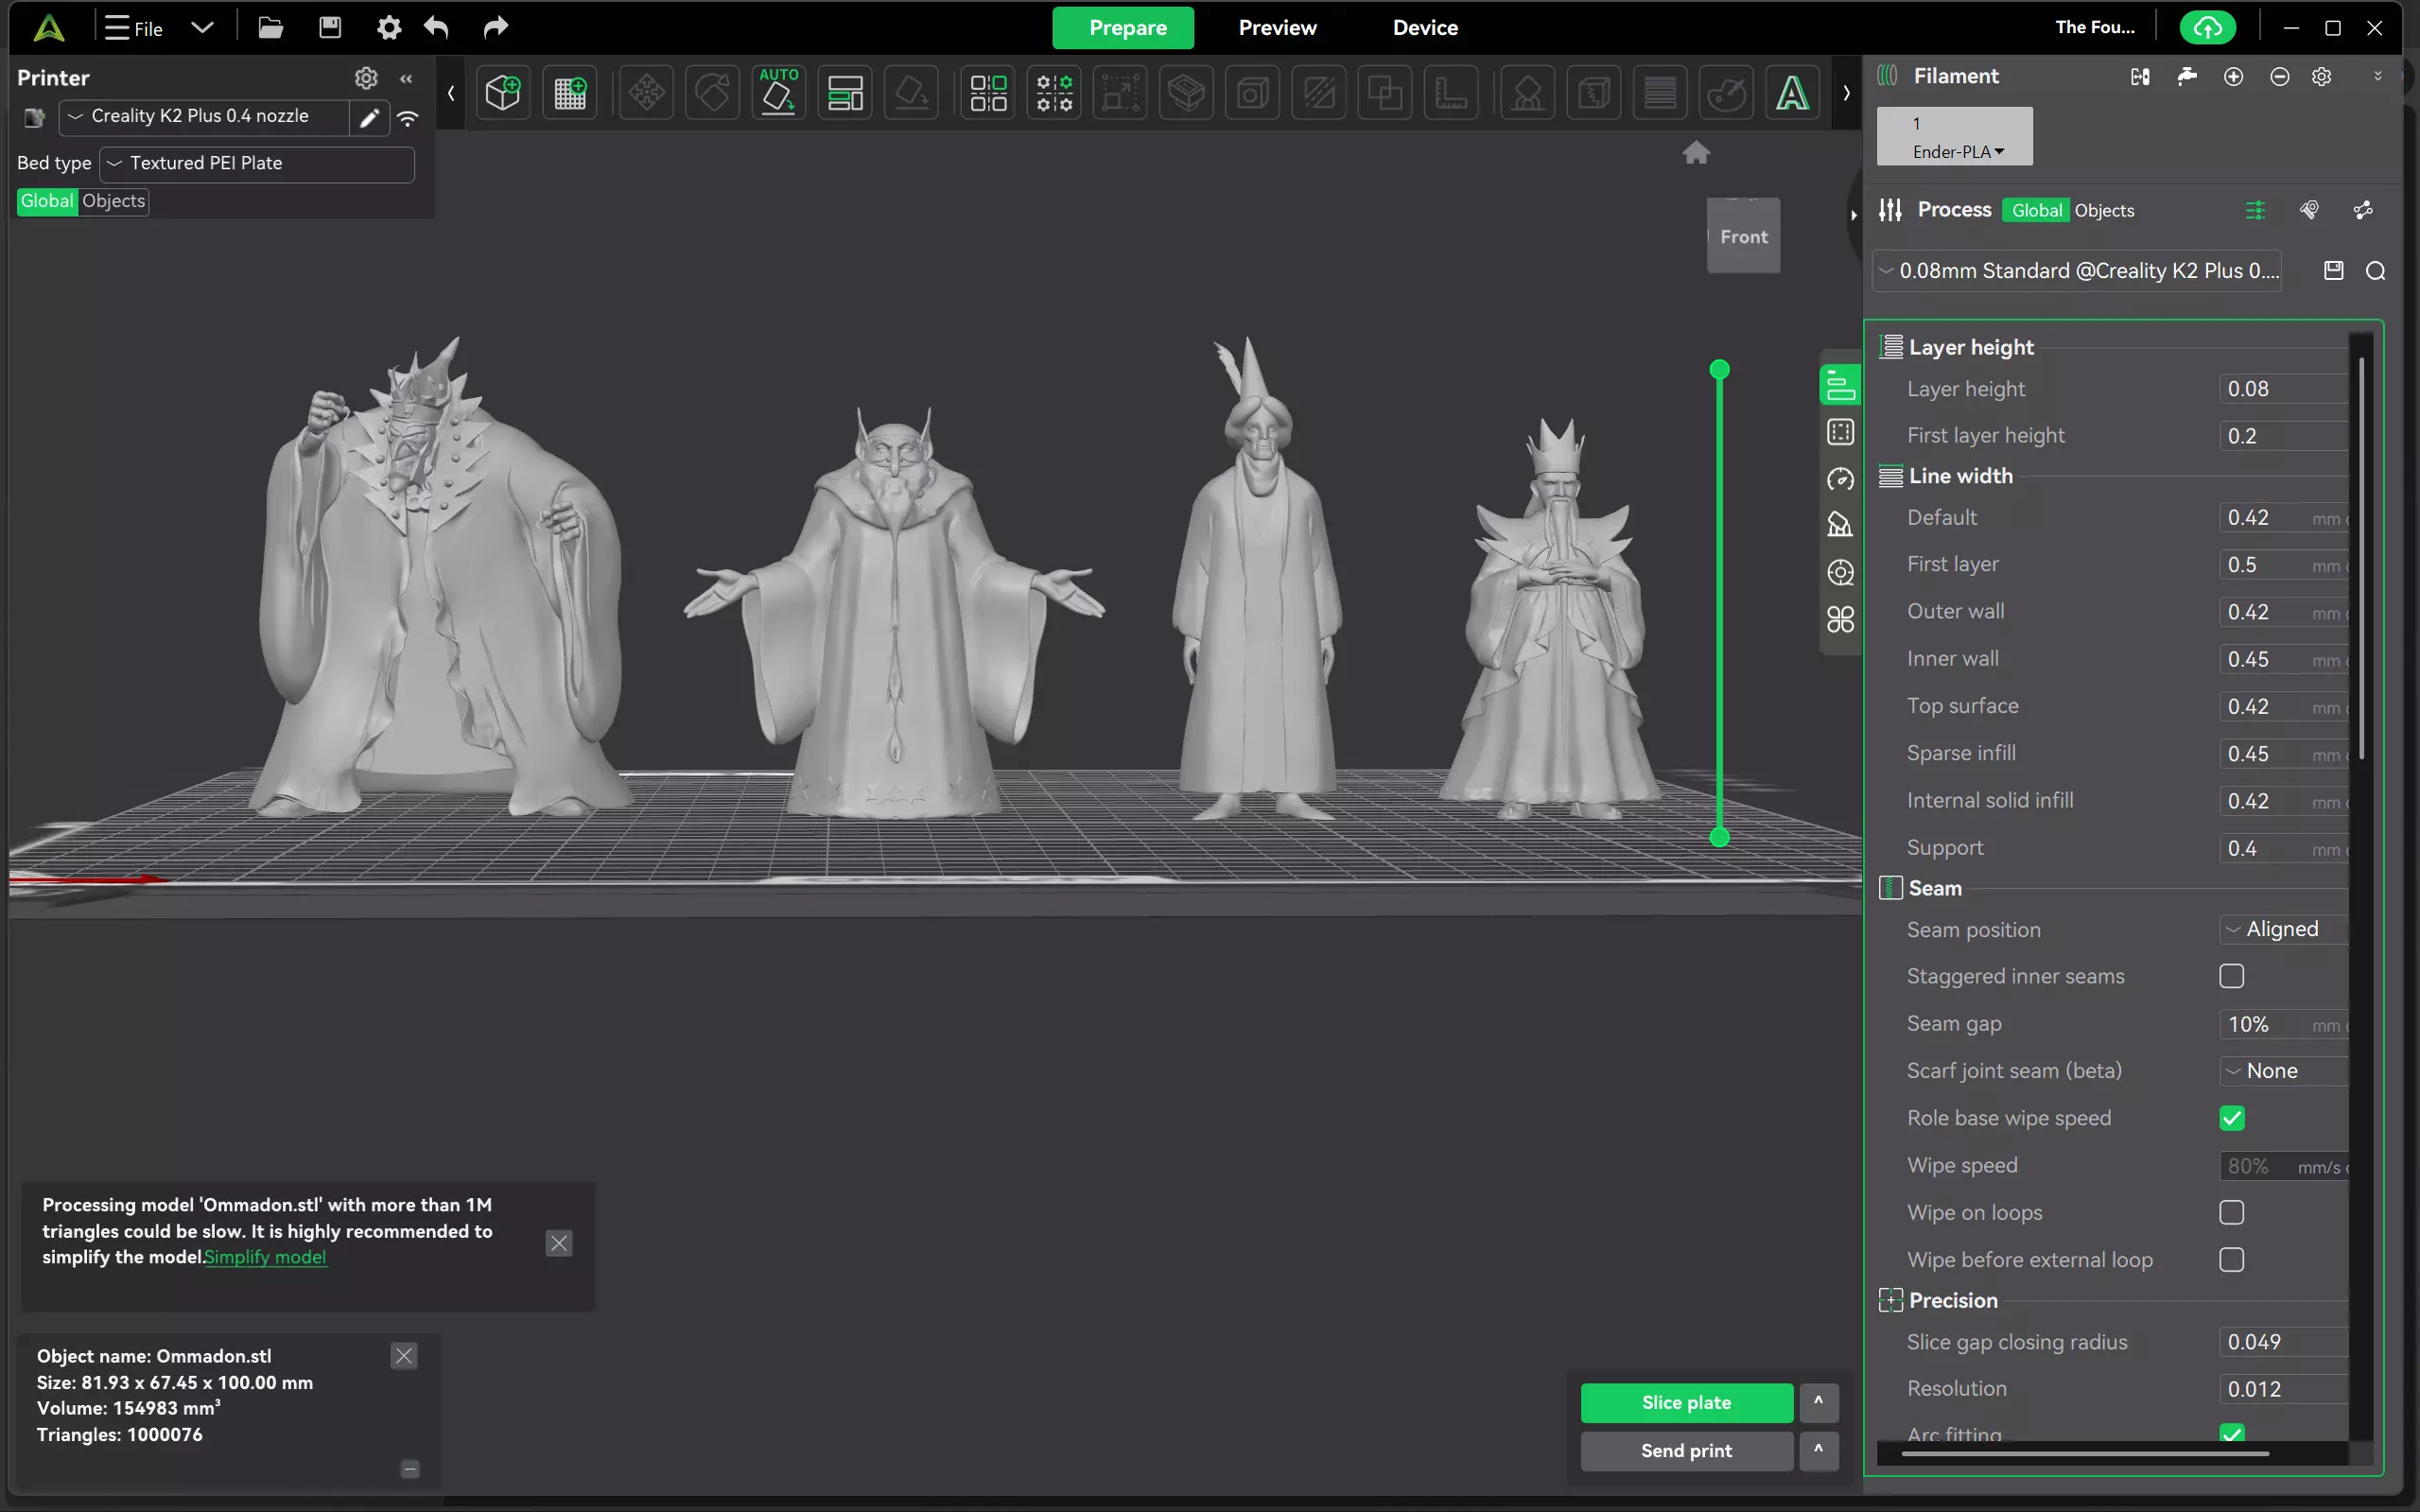Open the Printer panel settings gear
This screenshot has height=1512, width=2420.
click(366, 78)
